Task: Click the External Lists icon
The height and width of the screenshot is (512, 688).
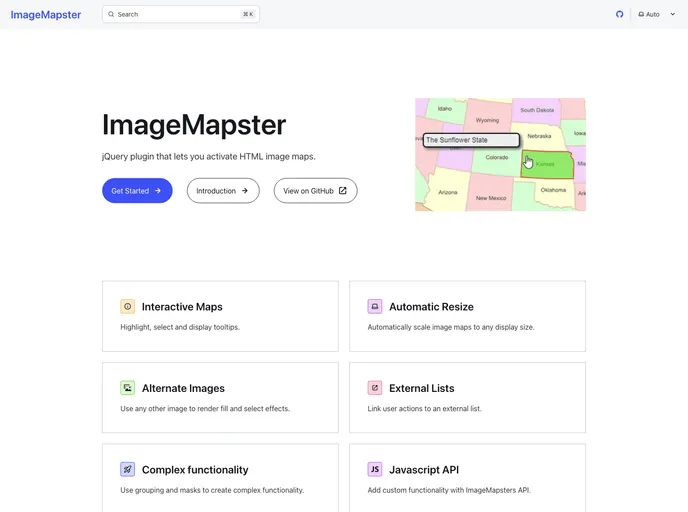Action: (x=375, y=388)
